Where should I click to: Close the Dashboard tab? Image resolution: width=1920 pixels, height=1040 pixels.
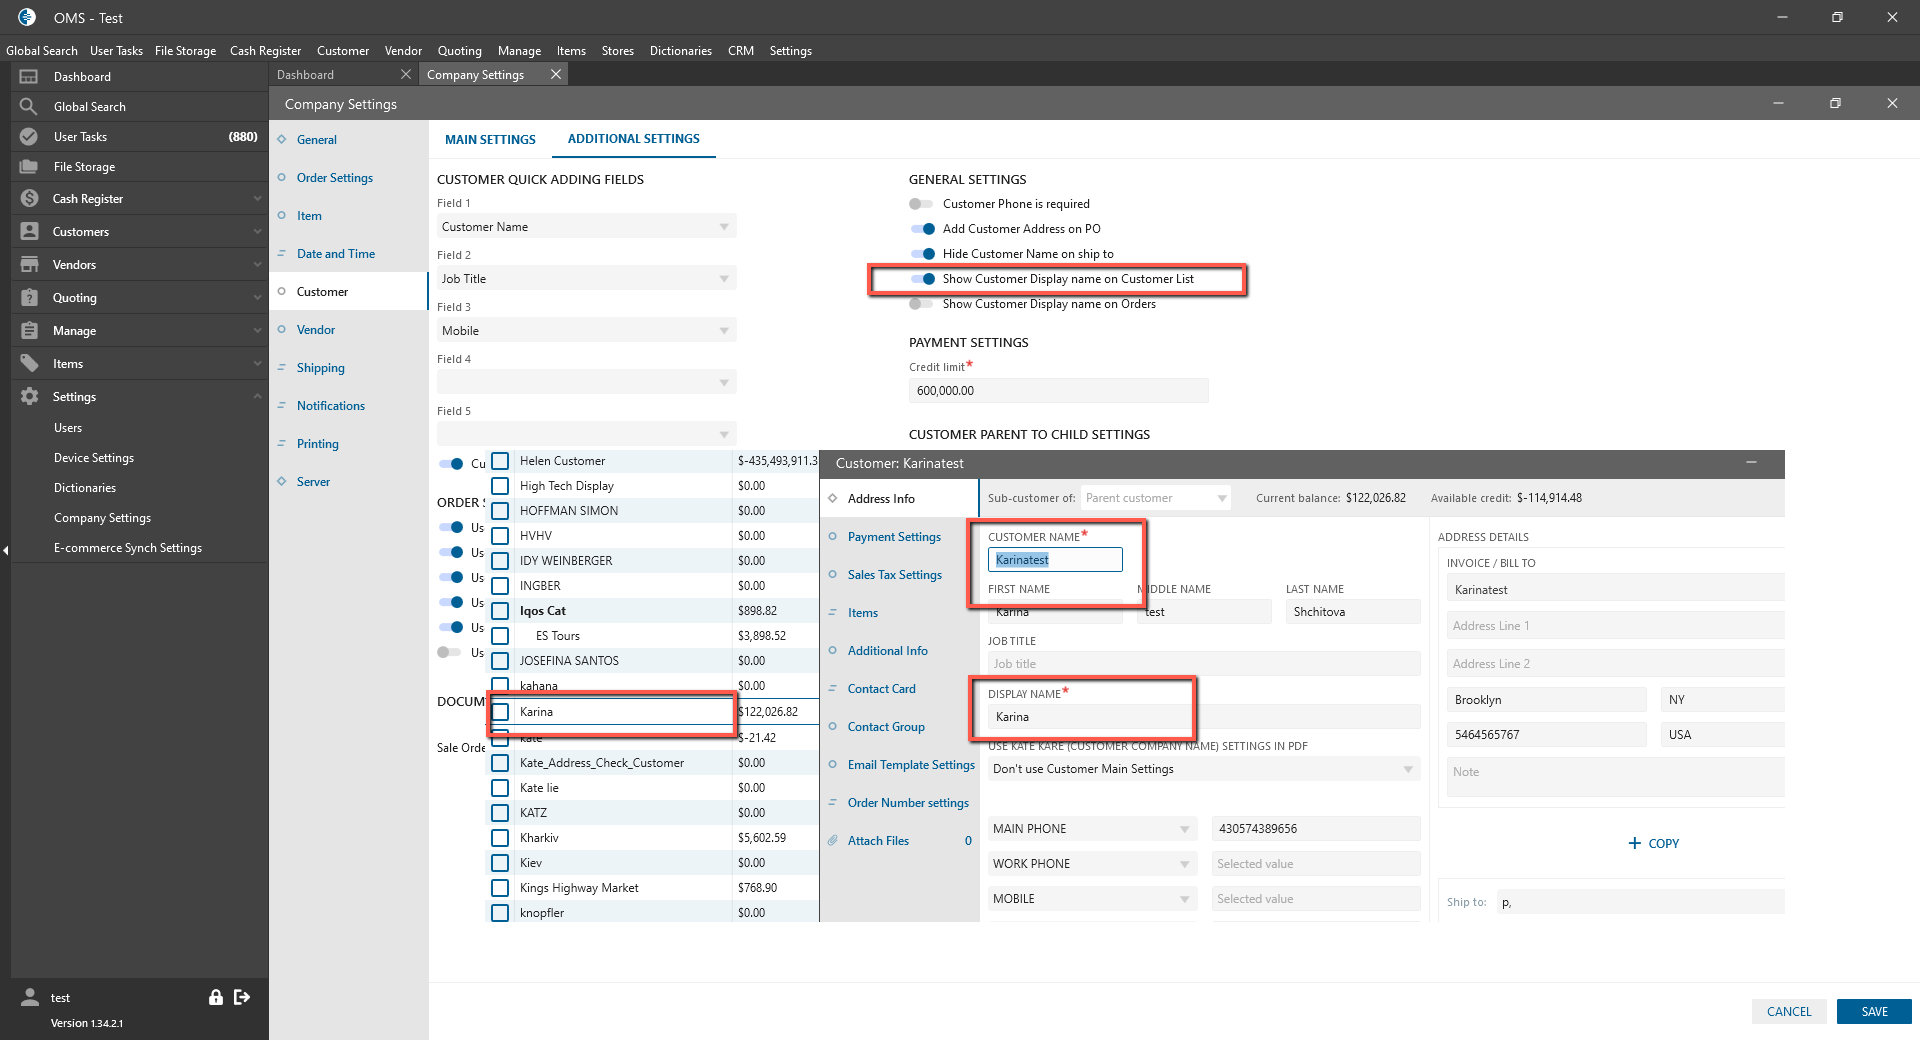click(405, 75)
